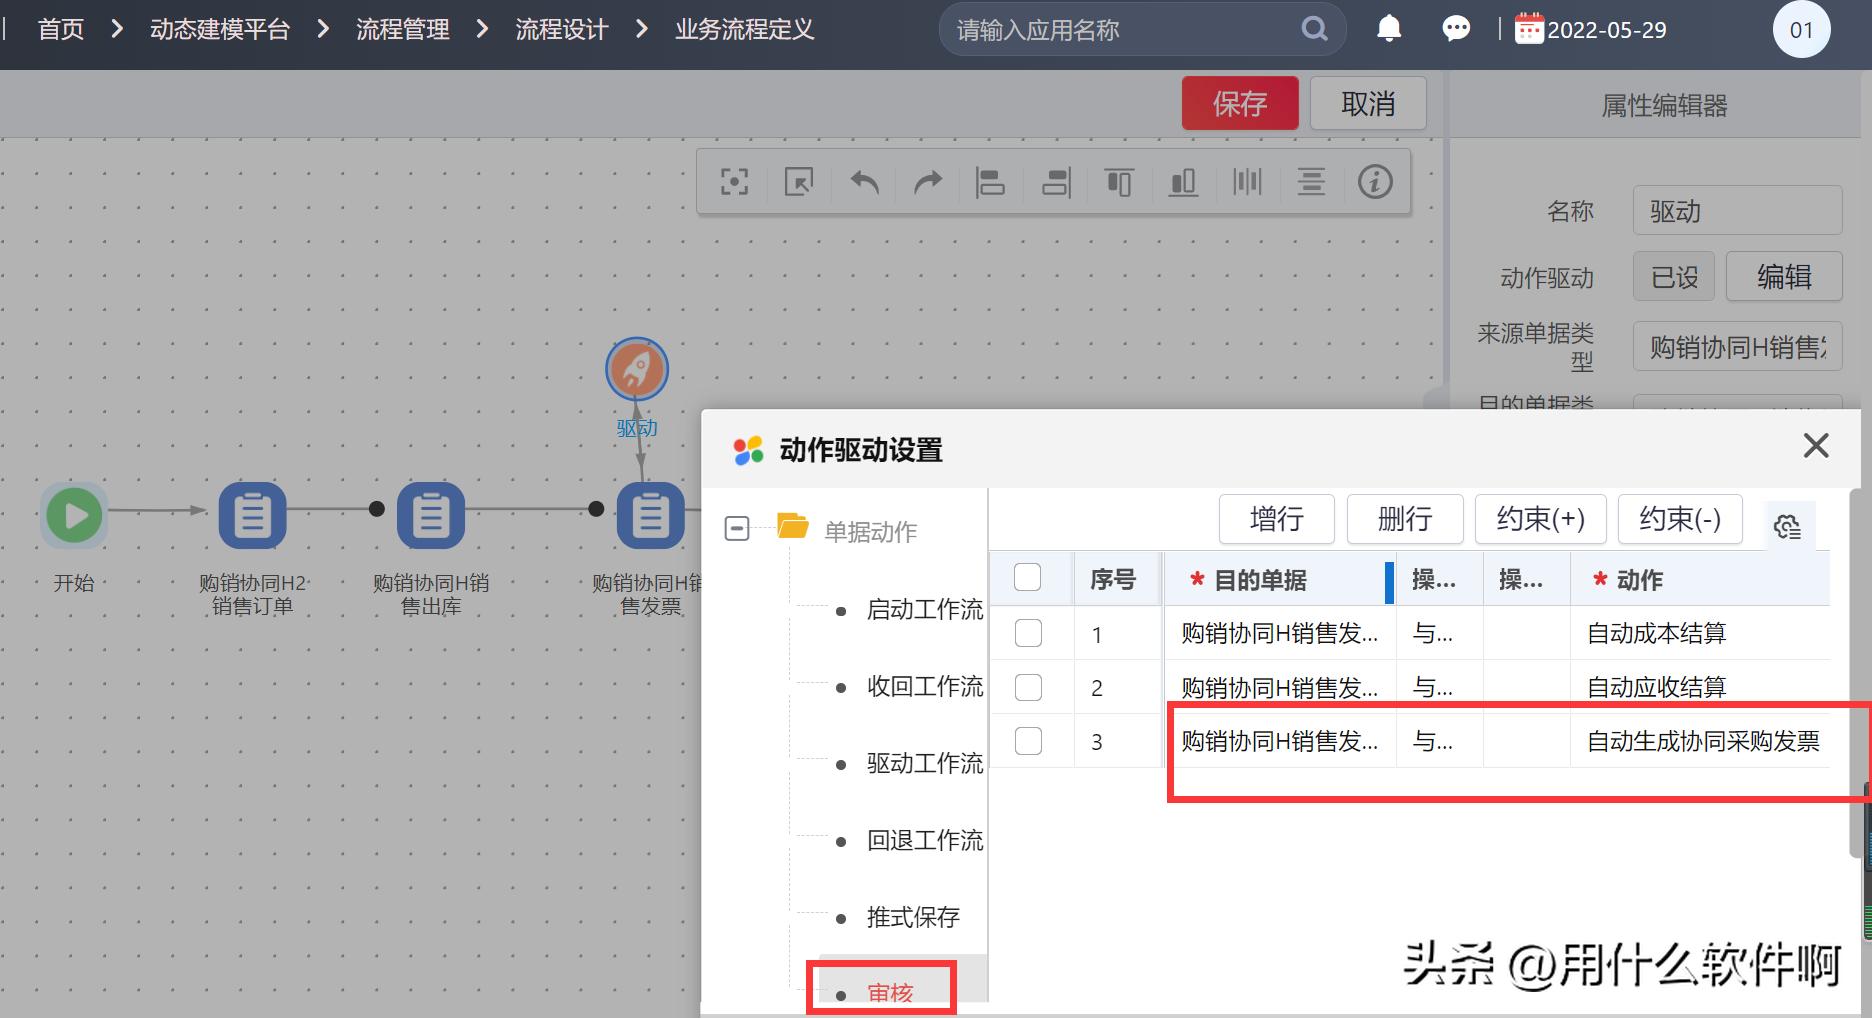Check the checkbox for row 1 自动成本结算
The height and width of the screenshot is (1018, 1872).
[1029, 633]
